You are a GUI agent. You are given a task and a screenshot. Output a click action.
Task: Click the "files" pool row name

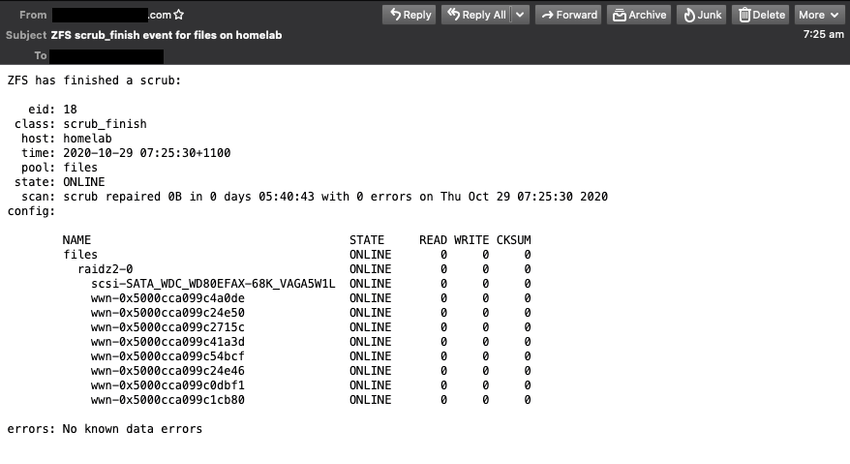pyautogui.click(x=80, y=255)
